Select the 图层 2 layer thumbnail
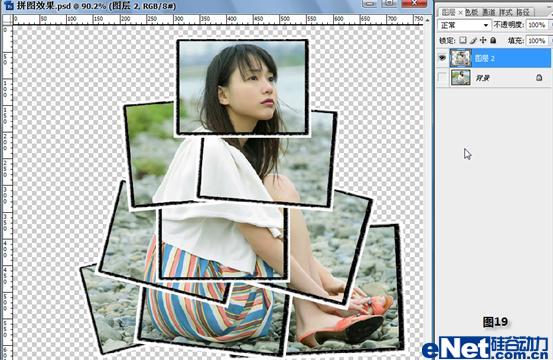 pyautogui.click(x=461, y=58)
